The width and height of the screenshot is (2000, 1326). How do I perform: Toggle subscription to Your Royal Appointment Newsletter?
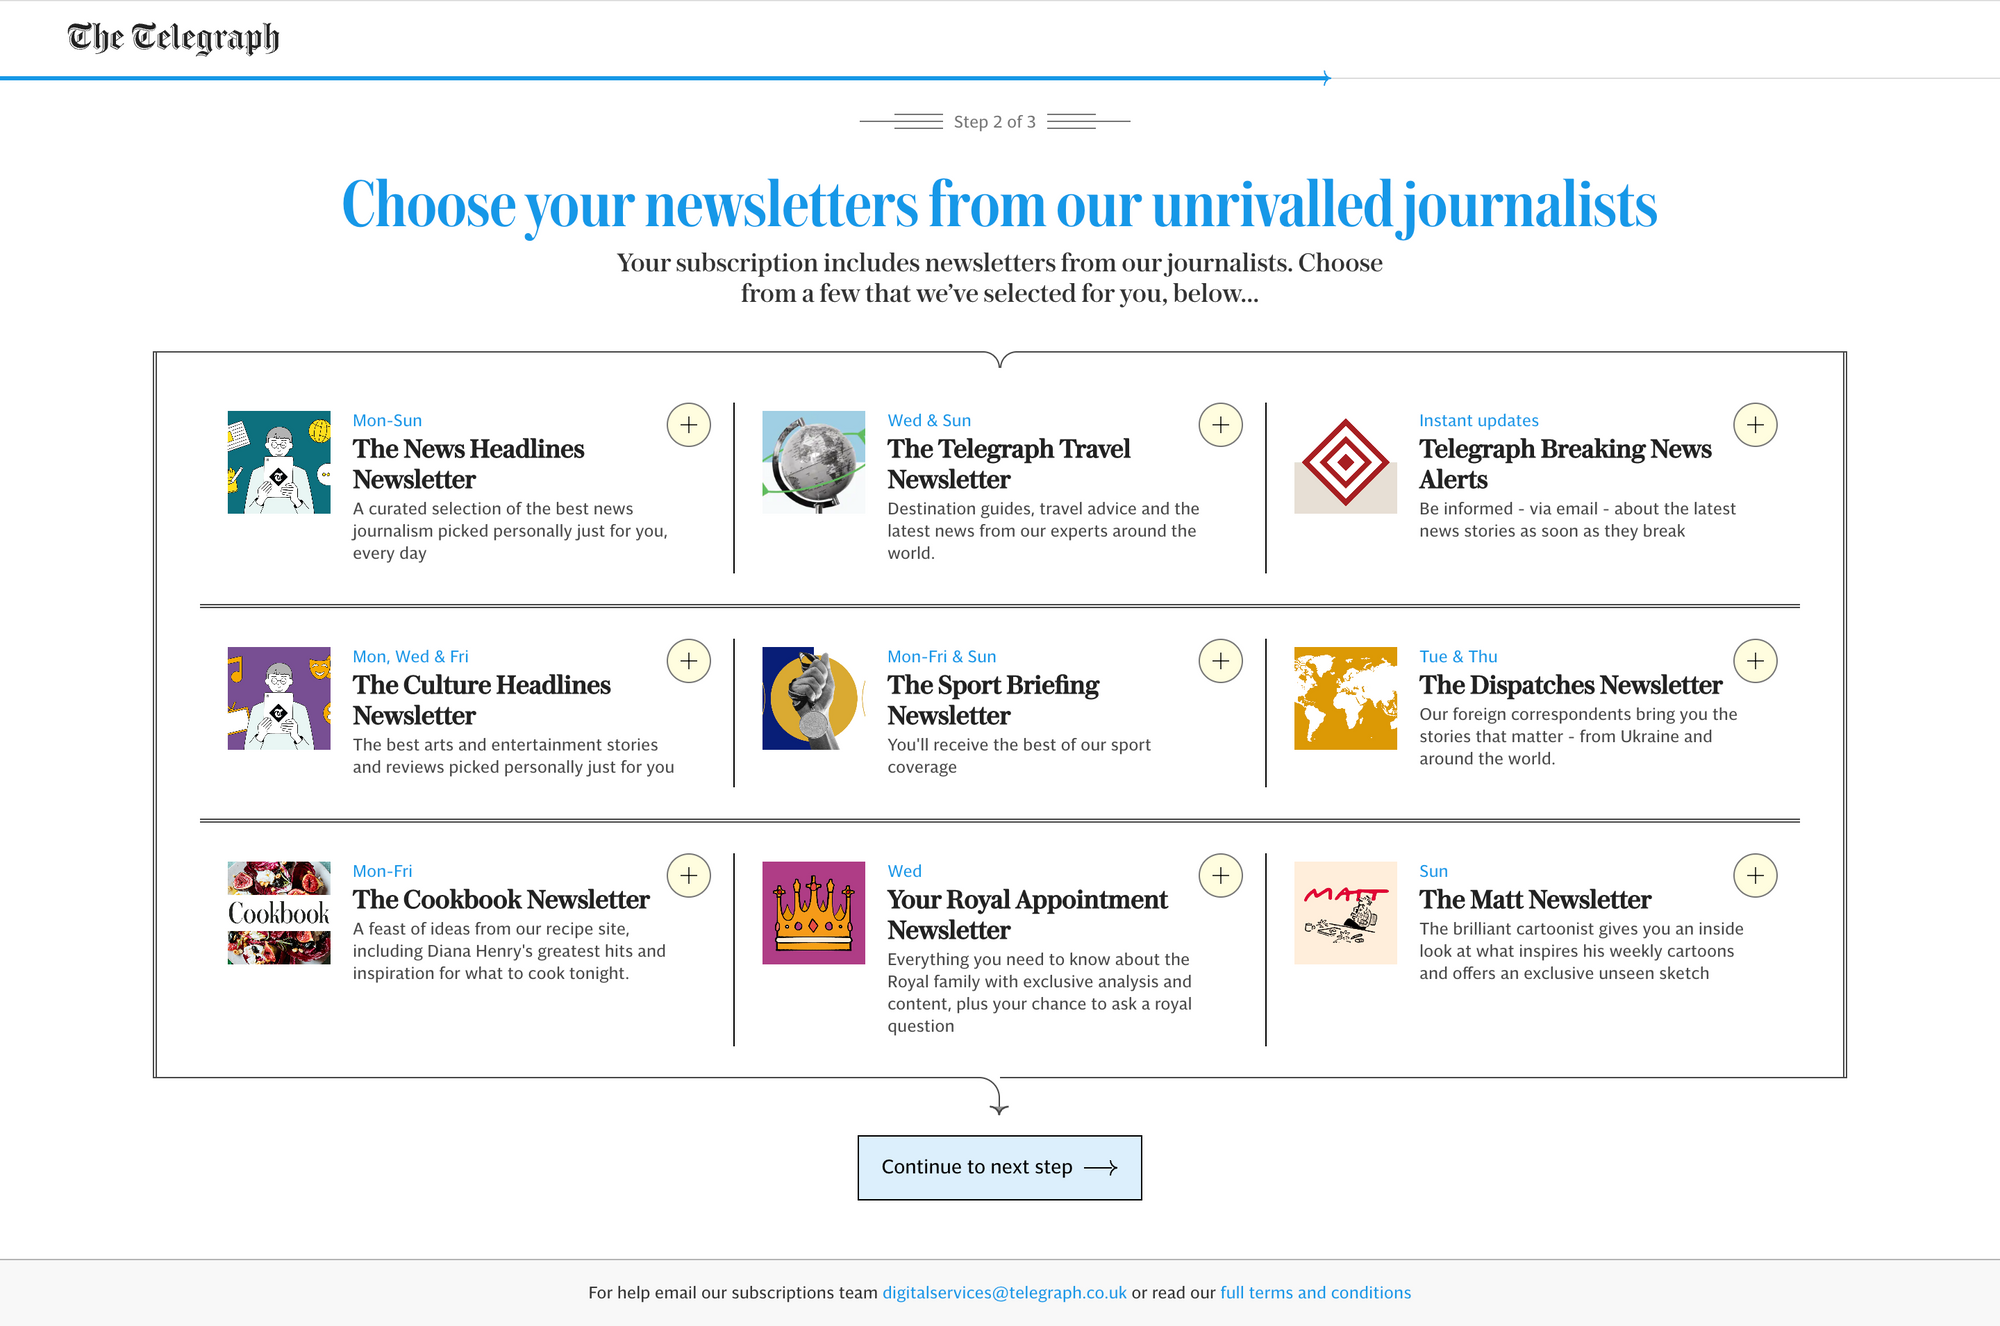click(x=1222, y=875)
